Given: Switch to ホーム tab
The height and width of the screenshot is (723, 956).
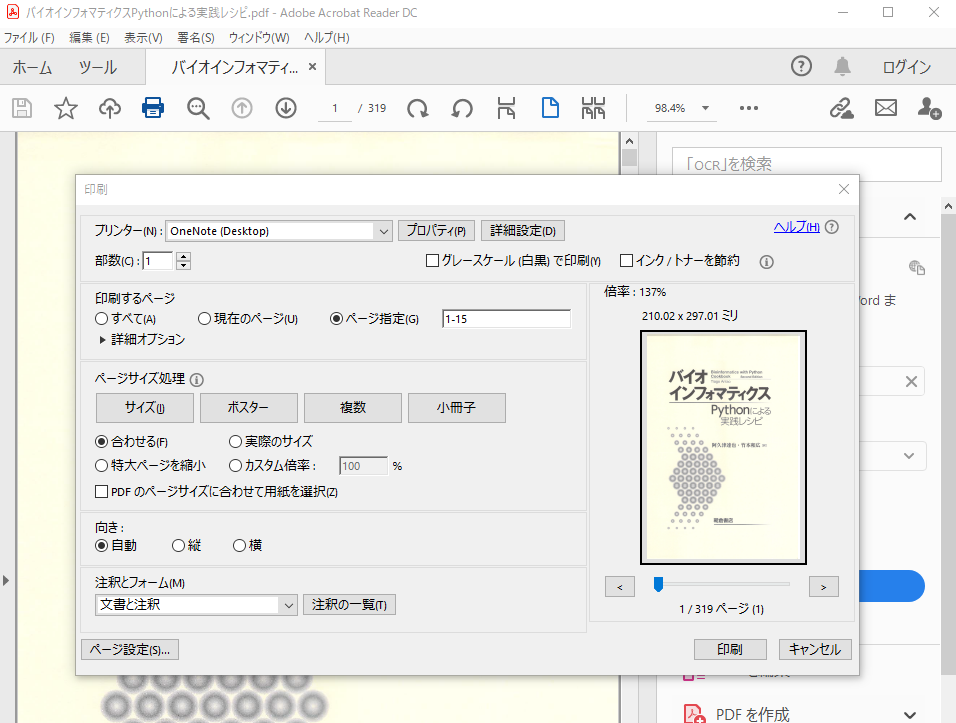Looking at the screenshot, I should coord(32,67).
